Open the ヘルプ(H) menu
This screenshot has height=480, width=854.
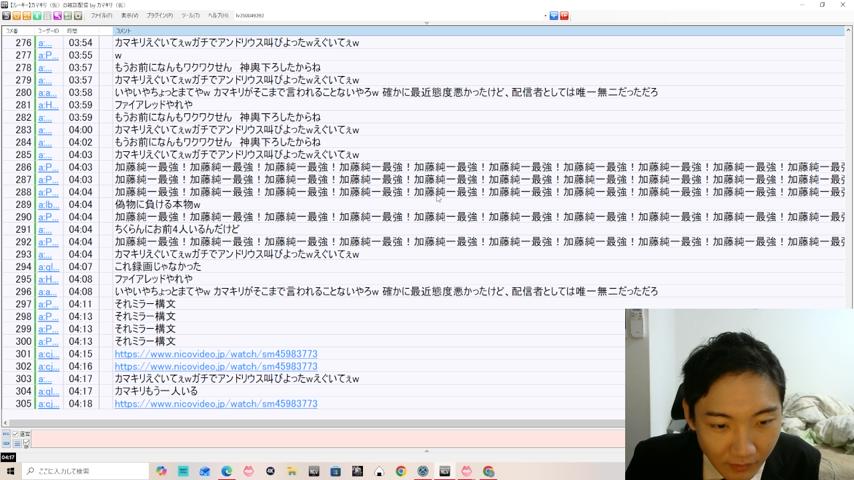[x=218, y=16]
